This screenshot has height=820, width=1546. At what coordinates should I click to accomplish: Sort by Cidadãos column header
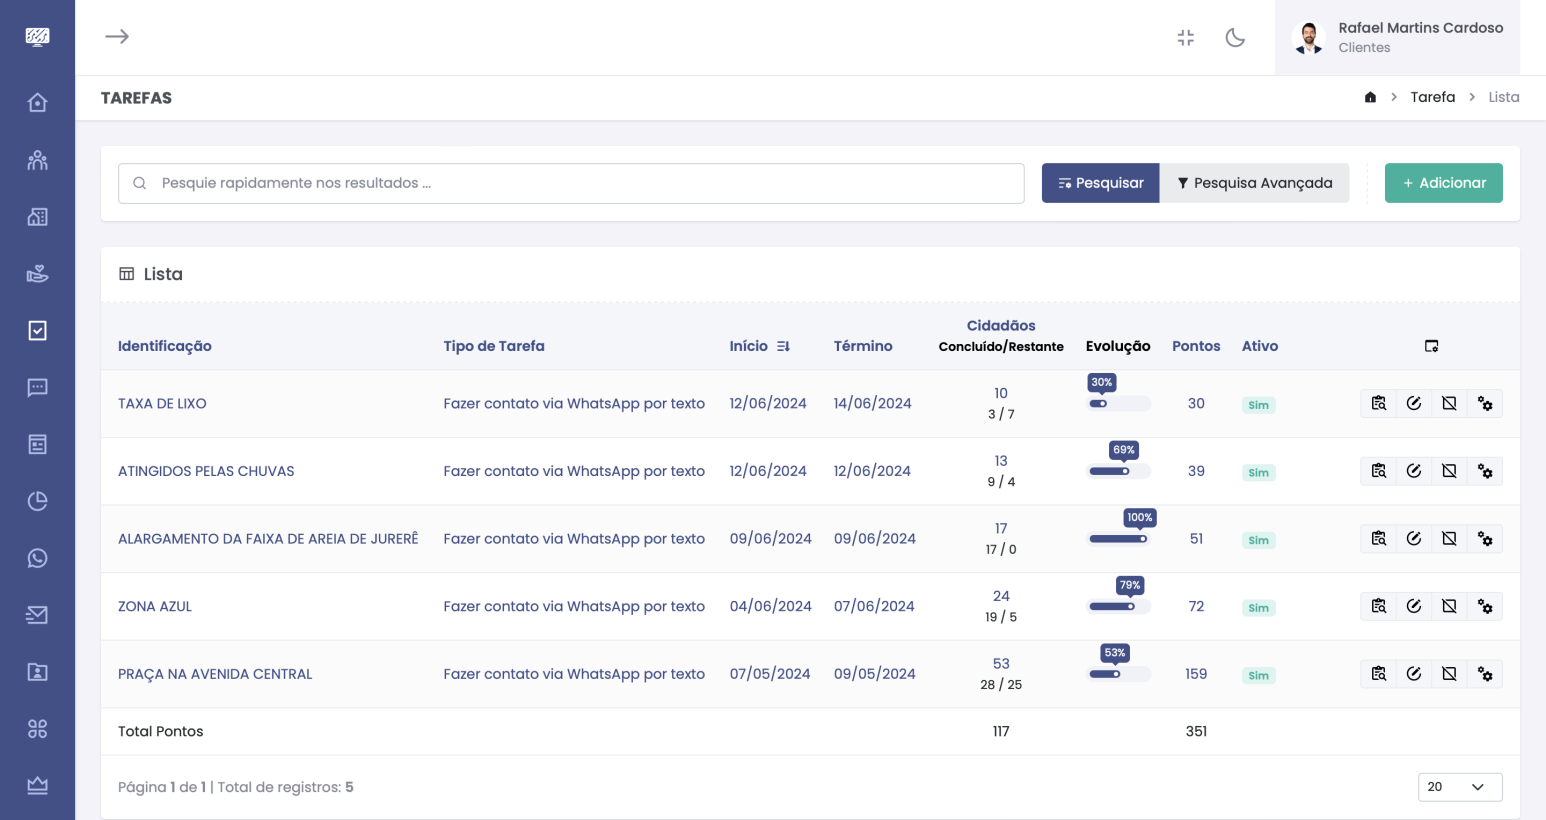coord(1001,326)
